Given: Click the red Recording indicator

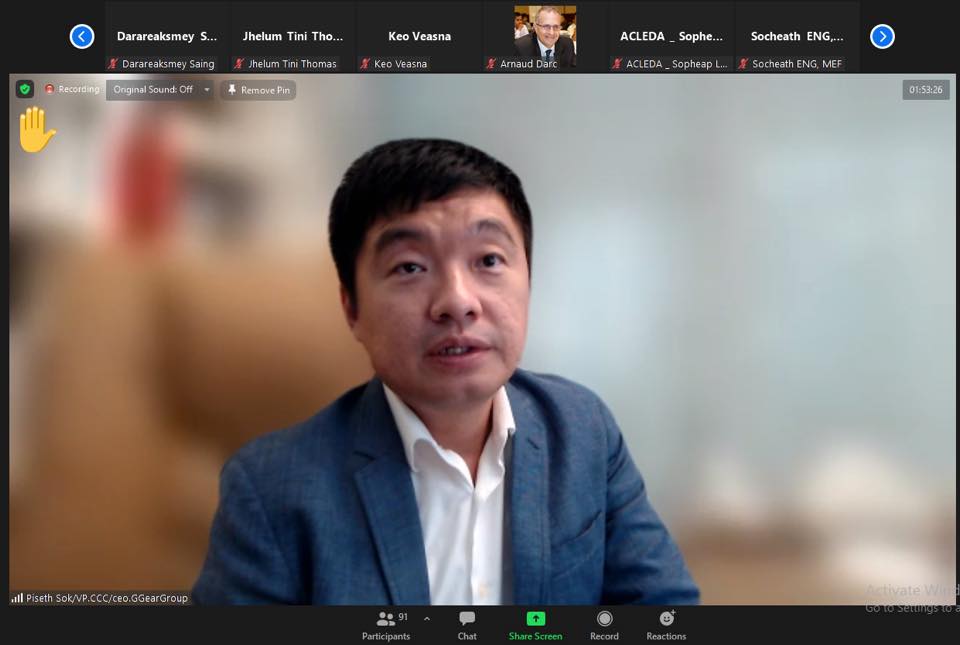Looking at the screenshot, I should [x=72, y=89].
